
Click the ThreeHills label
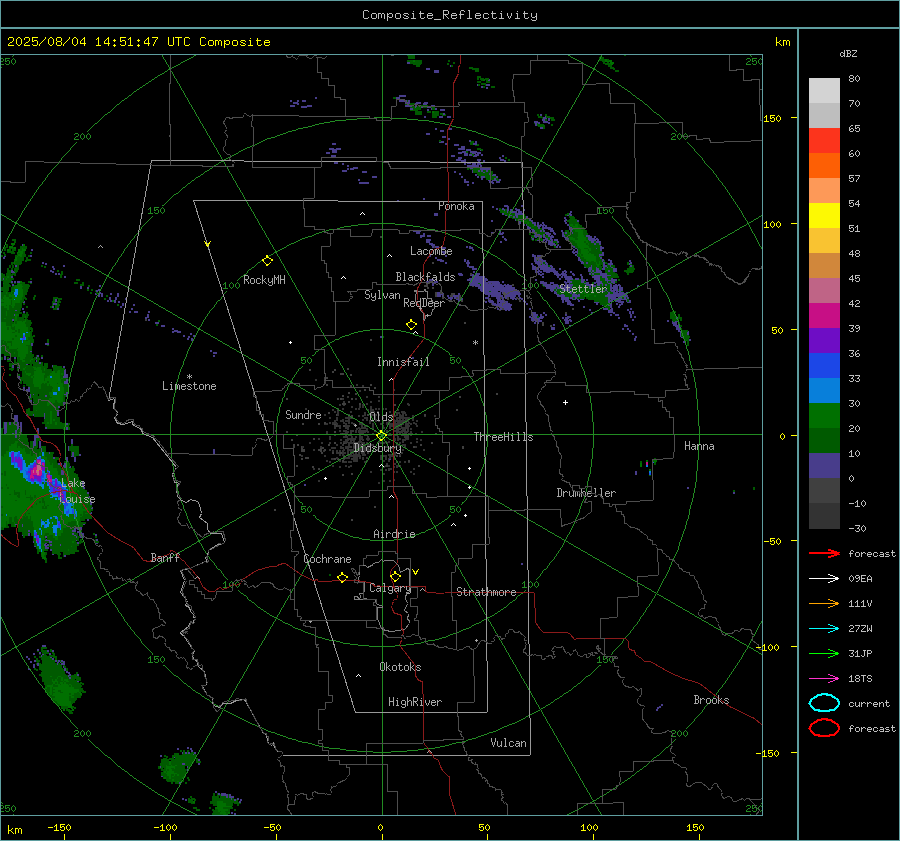click(503, 437)
